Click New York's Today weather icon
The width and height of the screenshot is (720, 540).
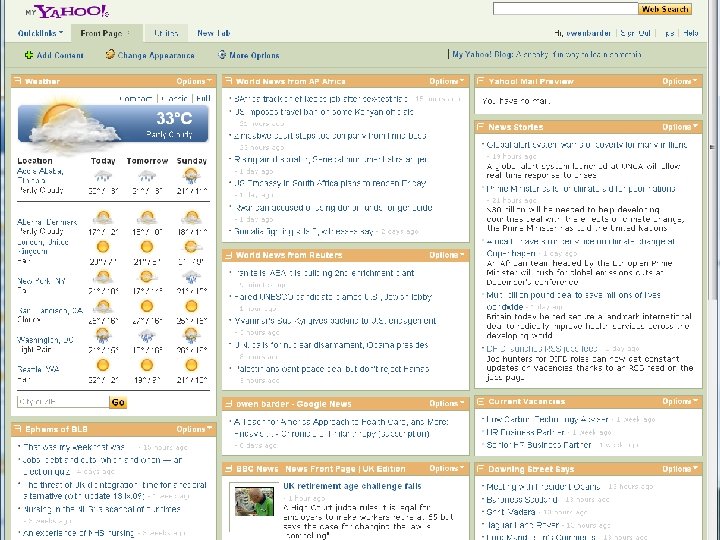click(x=103, y=277)
